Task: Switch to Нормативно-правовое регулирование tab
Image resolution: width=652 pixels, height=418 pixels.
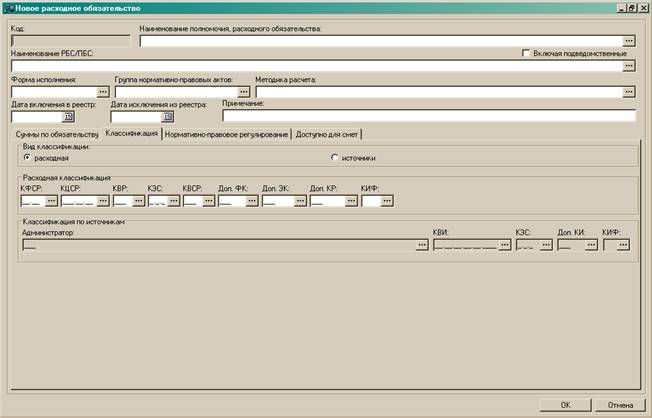Action: pos(226,134)
